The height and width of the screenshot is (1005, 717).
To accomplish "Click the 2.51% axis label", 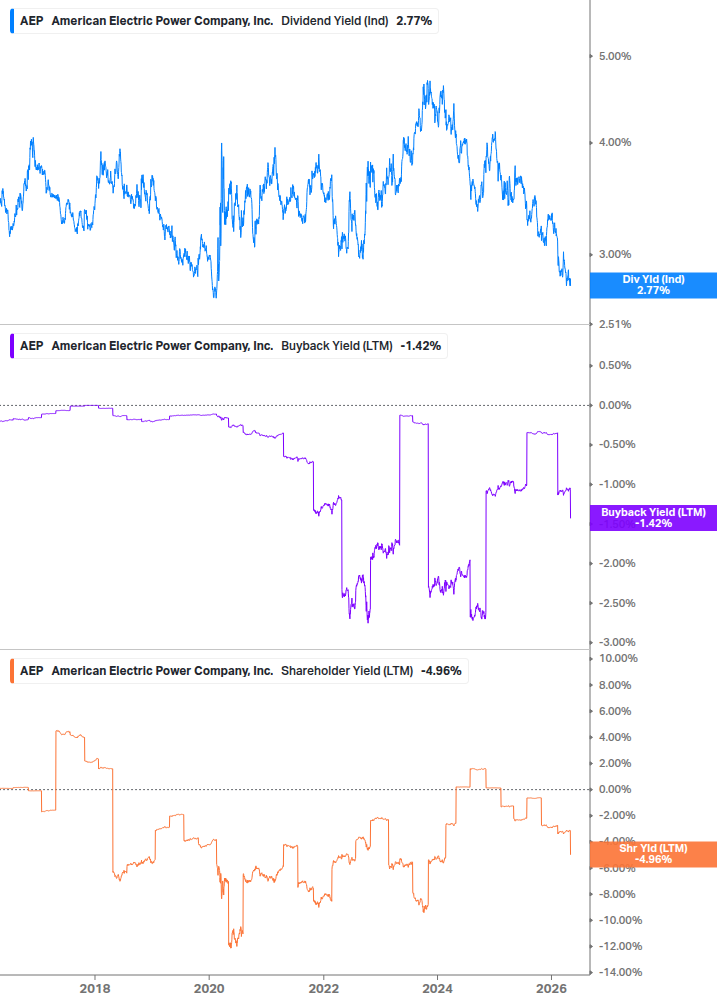I will (615, 324).
